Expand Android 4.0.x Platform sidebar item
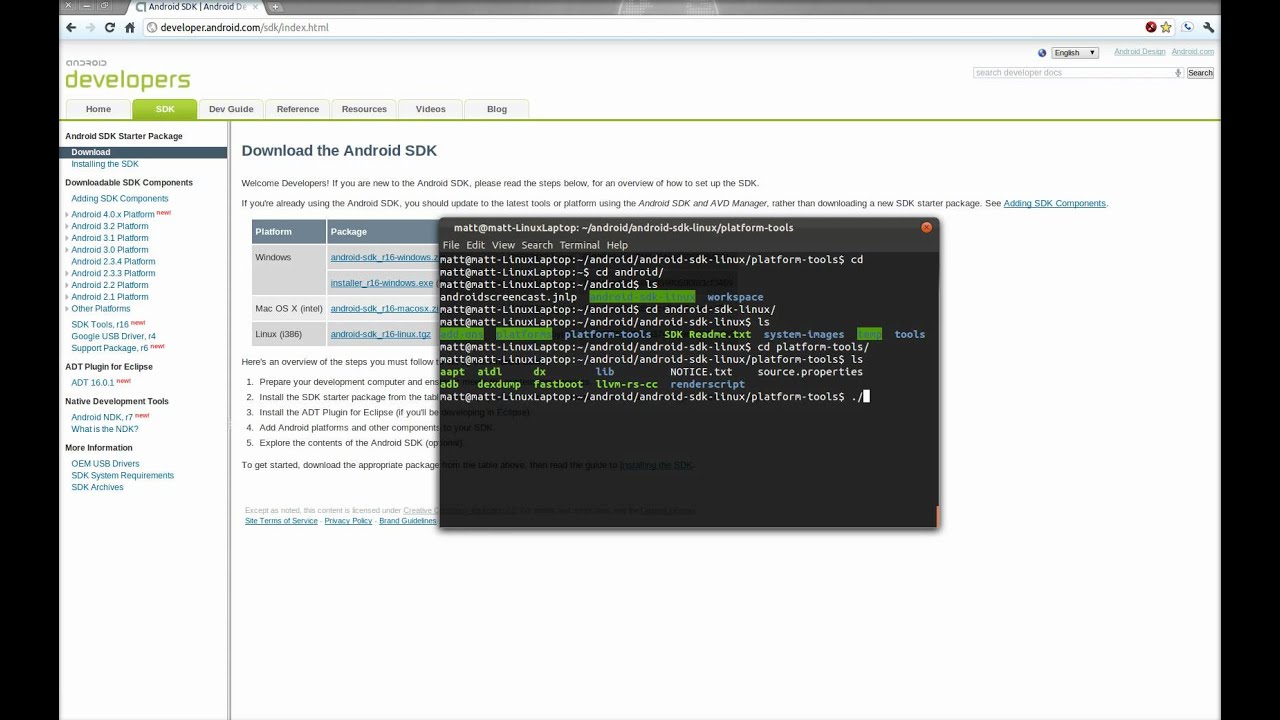The image size is (1280, 720). [x=67, y=215]
